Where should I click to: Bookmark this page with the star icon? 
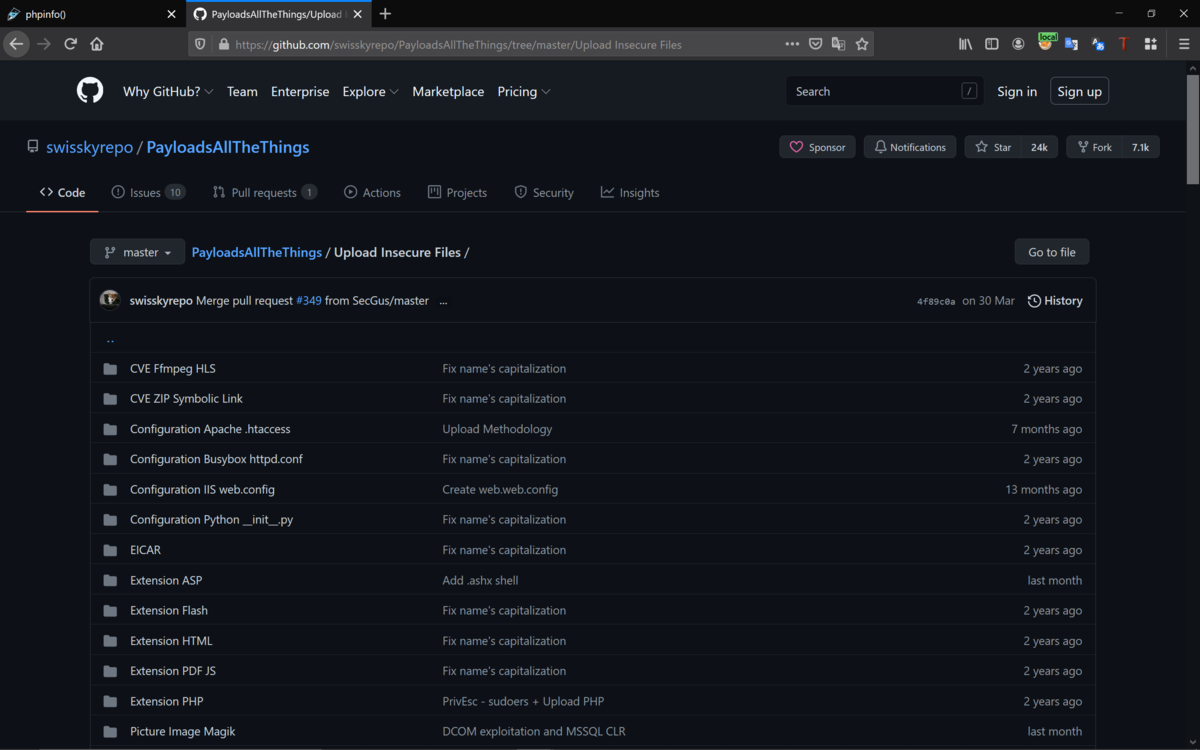coord(862,44)
